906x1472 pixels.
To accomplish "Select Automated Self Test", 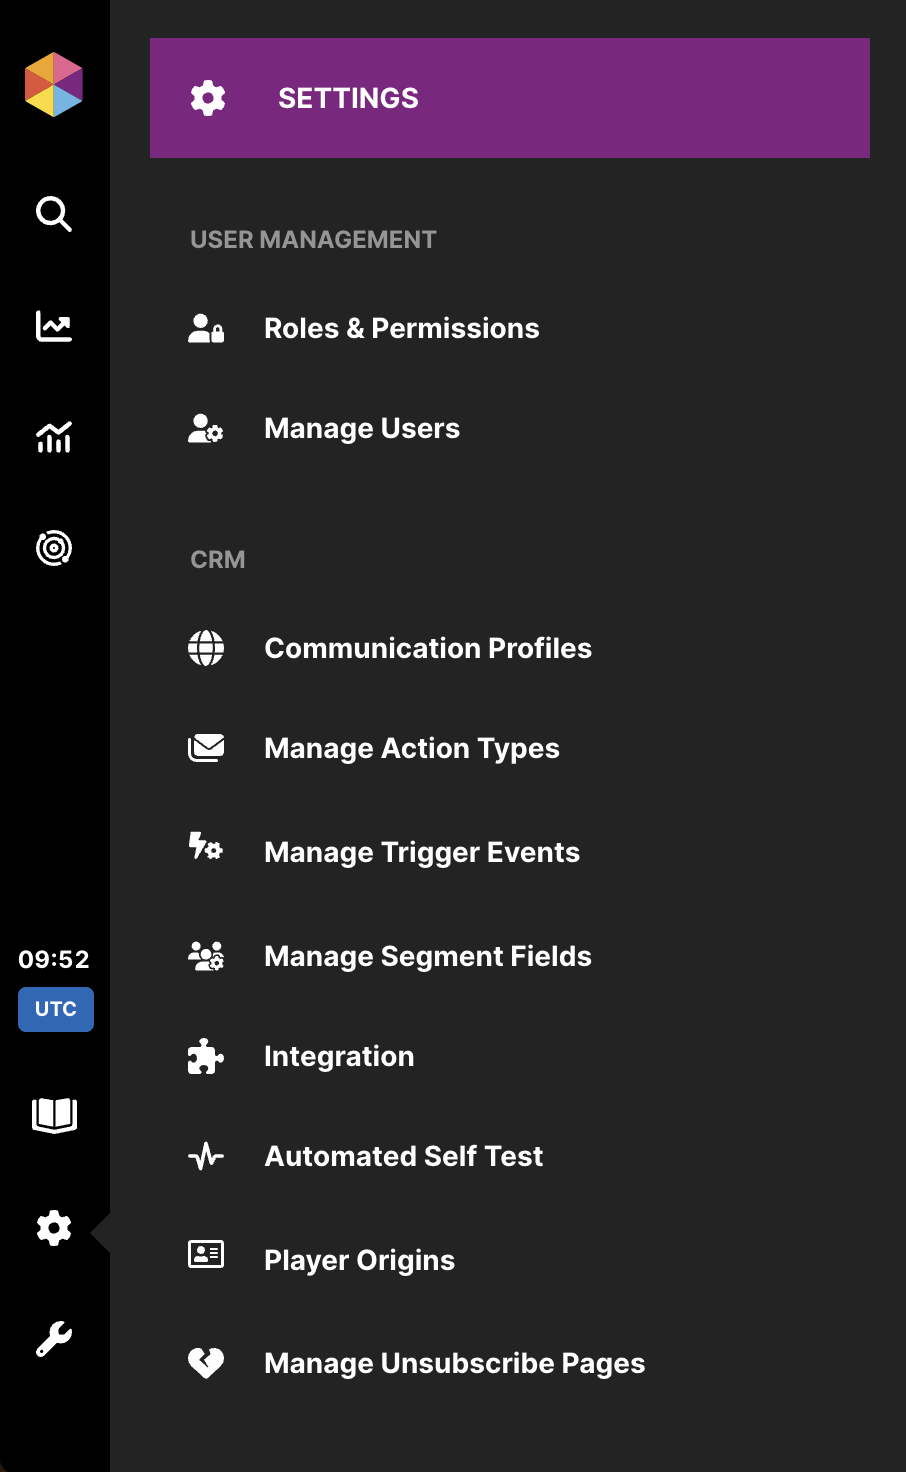I will click(403, 1156).
